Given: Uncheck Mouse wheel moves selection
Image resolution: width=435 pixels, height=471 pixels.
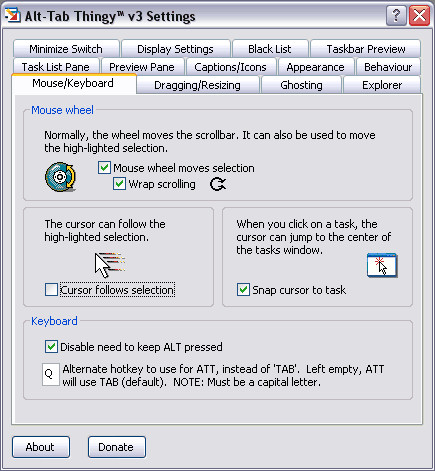Looking at the screenshot, I should [x=104, y=168].
